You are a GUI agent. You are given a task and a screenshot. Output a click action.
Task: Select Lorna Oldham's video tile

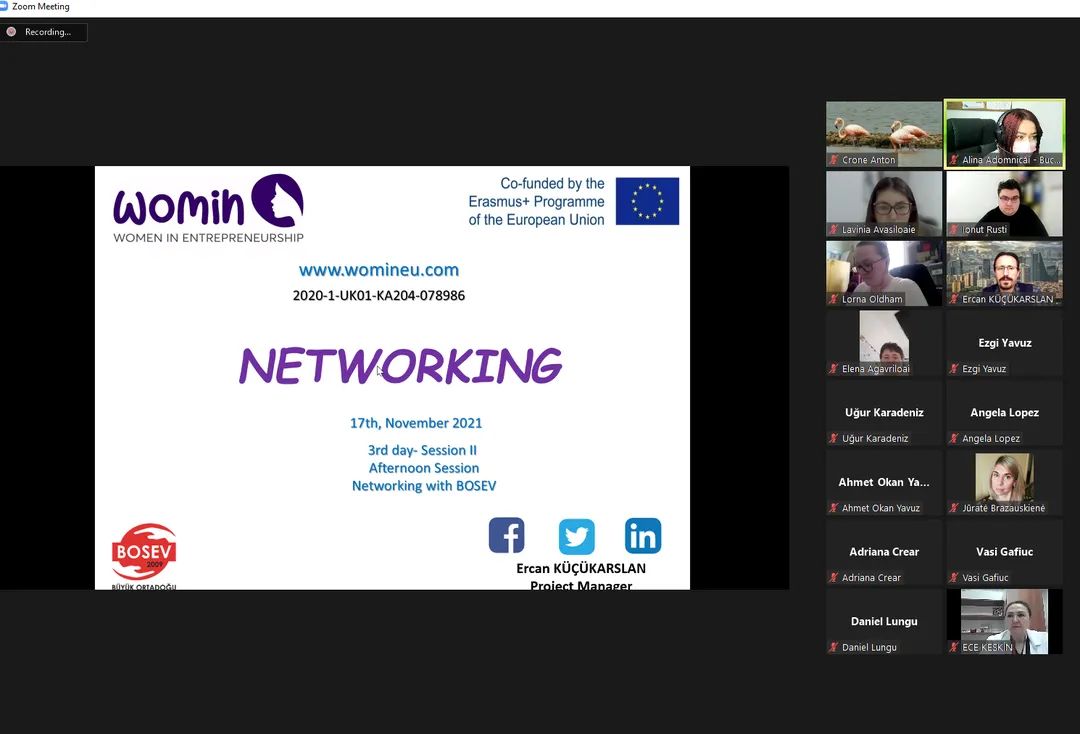click(x=884, y=273)
